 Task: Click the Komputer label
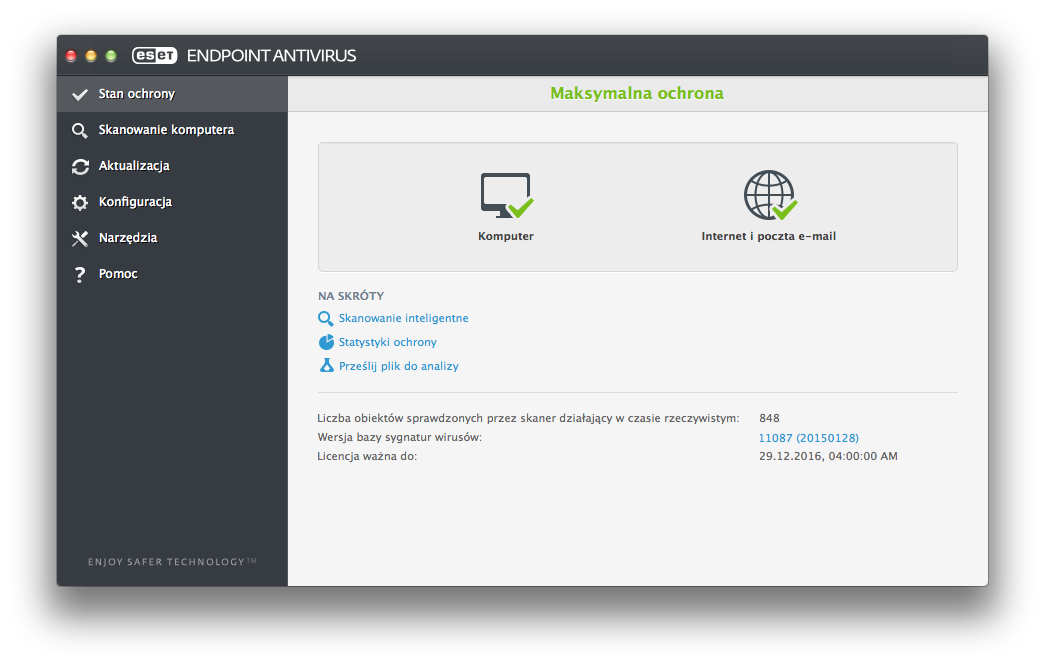[x=506, y=236]
